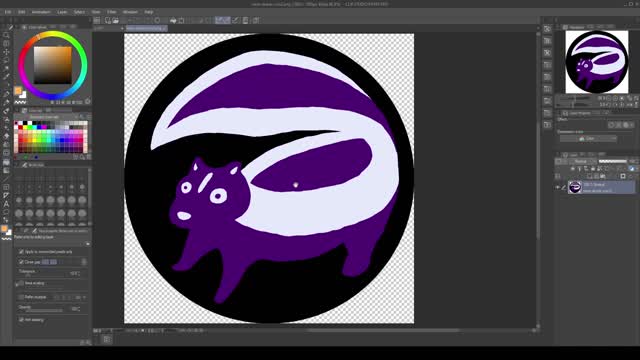Click the second icon in right dock column
This screenshot has height=360, width=640.
[547, 41]
